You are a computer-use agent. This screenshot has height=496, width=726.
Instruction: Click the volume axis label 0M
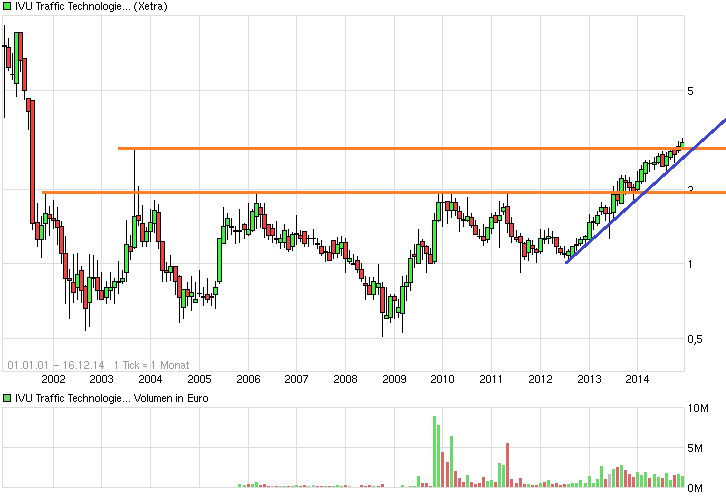[x=695, y=488]
